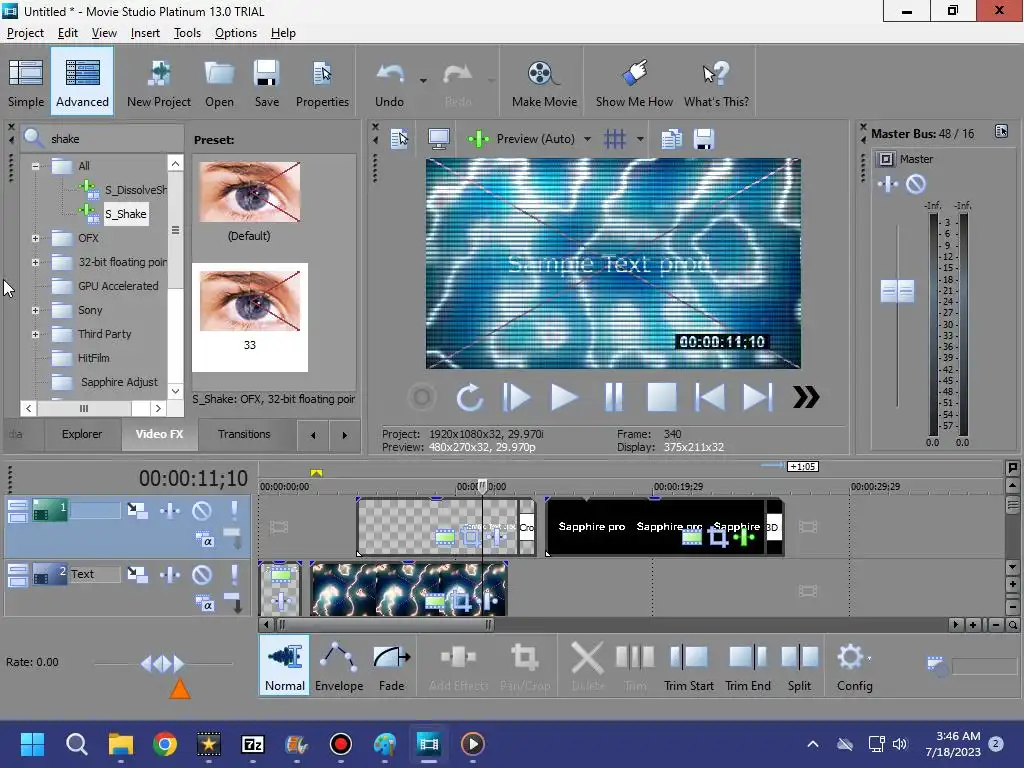1024x768 pixels.
Task: Stop preview playback
Action: click(x=662, y=397)
